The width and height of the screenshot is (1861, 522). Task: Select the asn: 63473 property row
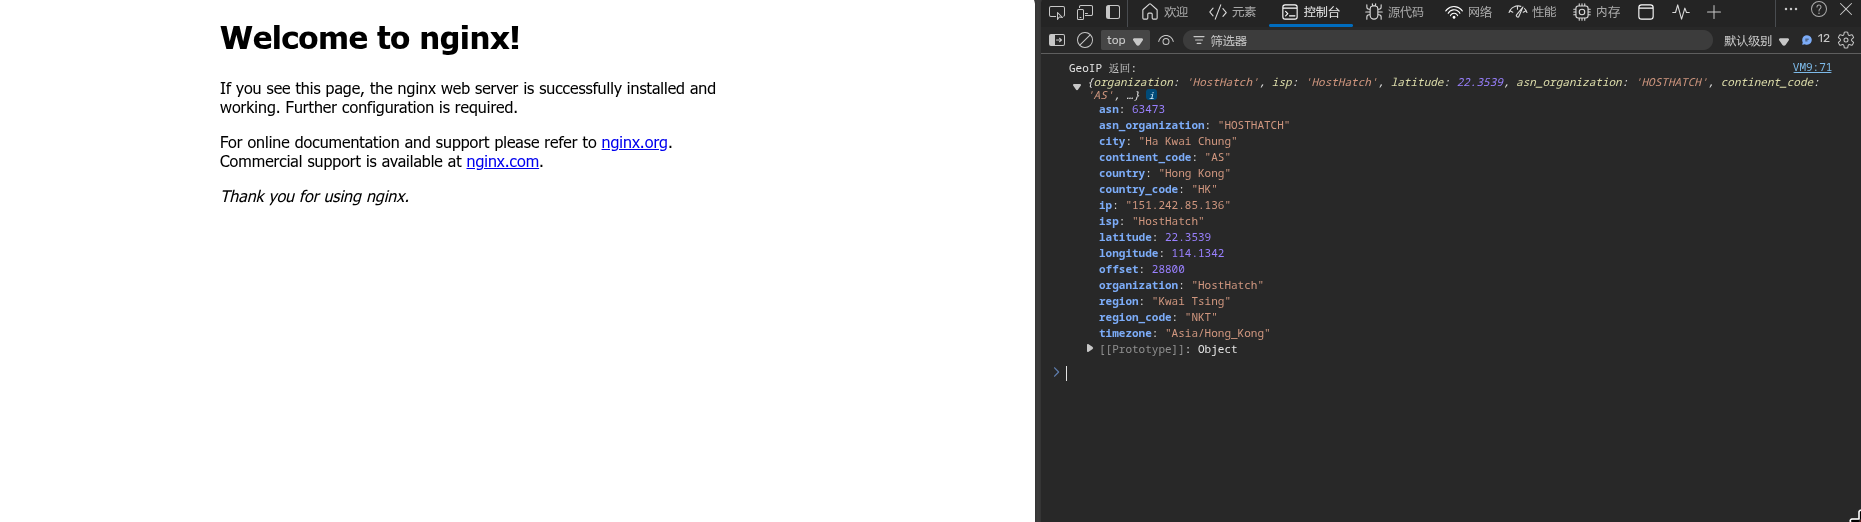[1132, 110]
